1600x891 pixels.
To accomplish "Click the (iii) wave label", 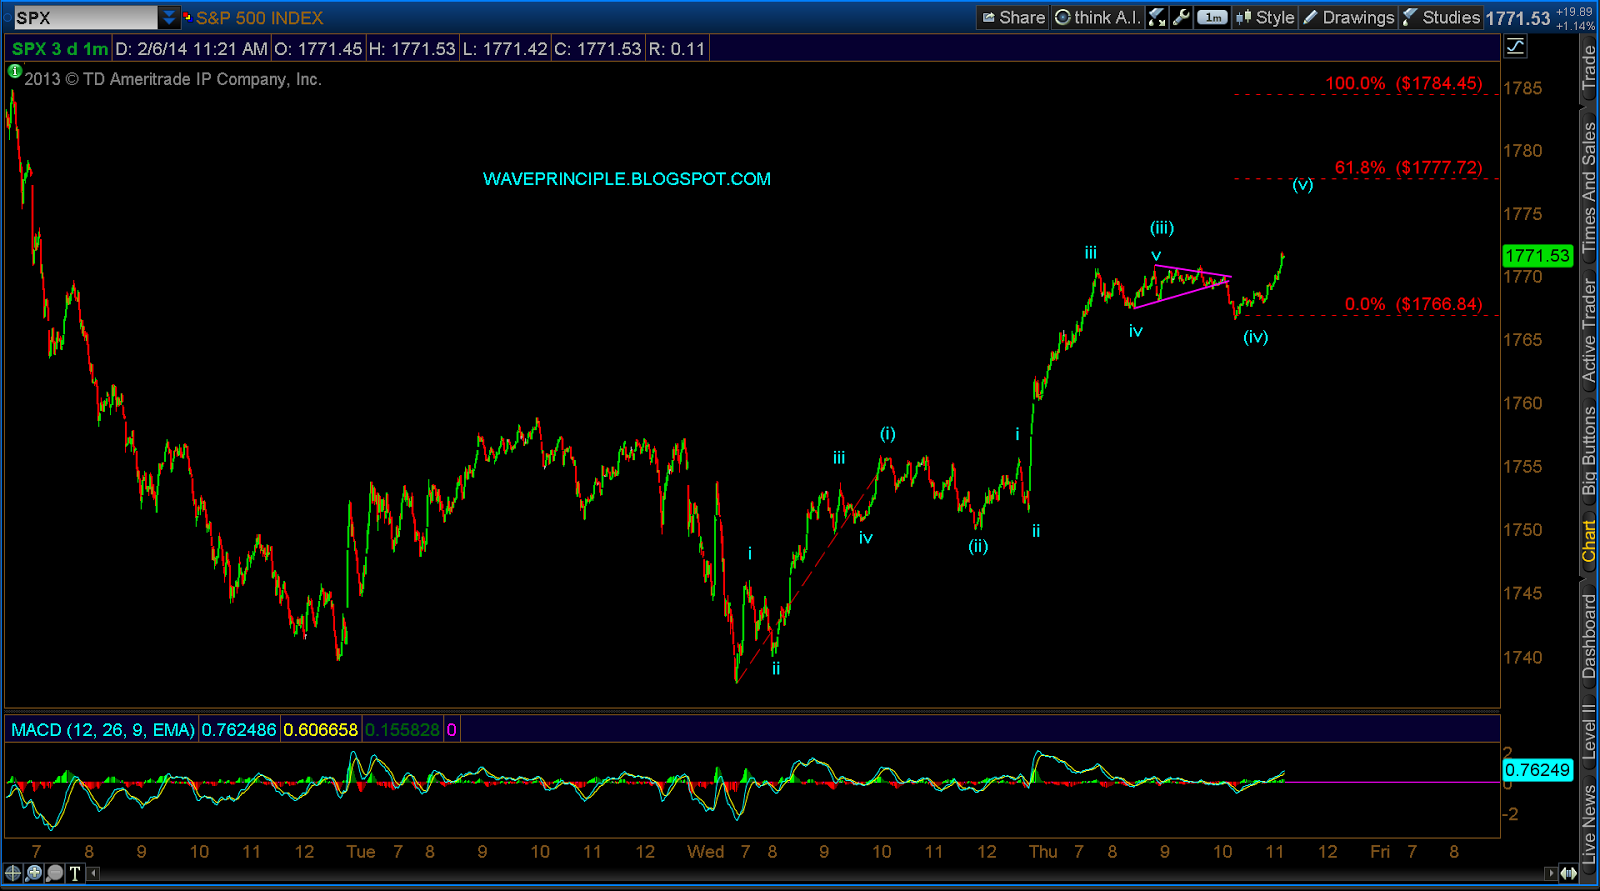I will [1162, 228].
